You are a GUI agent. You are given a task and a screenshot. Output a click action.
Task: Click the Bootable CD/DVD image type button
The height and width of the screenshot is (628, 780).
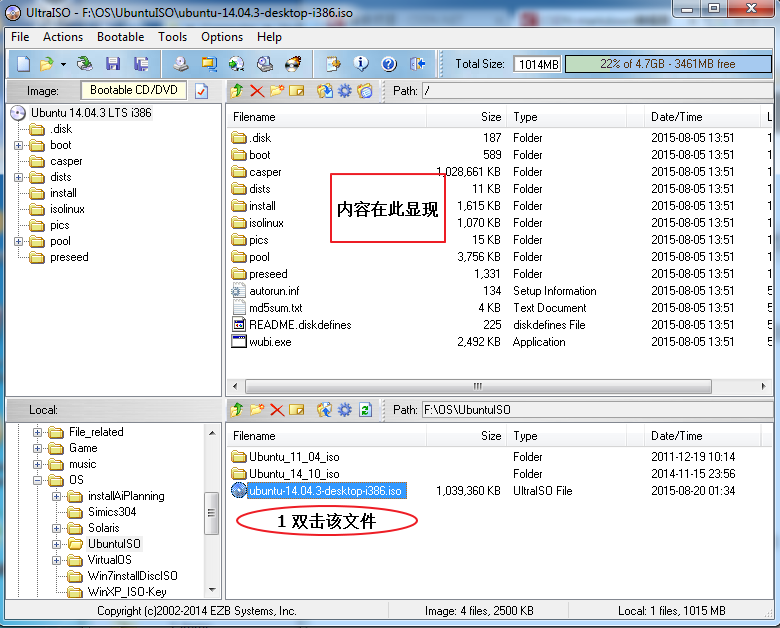(133, 90)
